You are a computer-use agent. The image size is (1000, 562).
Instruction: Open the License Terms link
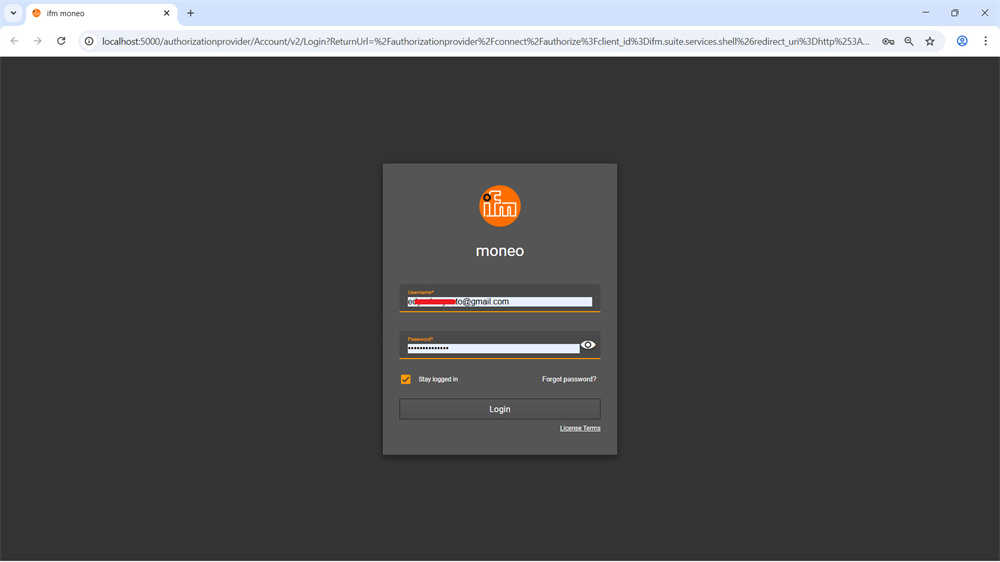[580, 428]
